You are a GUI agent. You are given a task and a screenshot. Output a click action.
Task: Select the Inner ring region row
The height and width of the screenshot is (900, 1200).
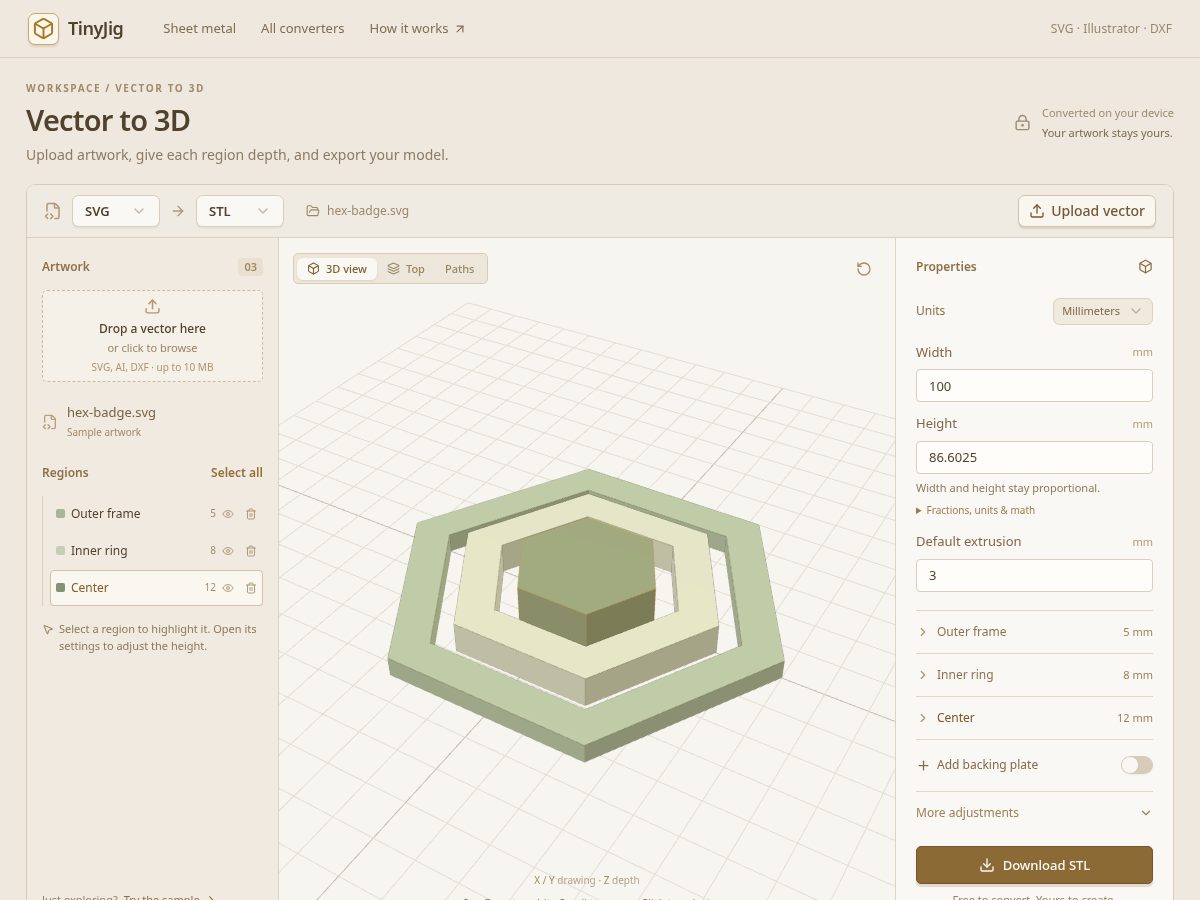click(x=156, y=551)
